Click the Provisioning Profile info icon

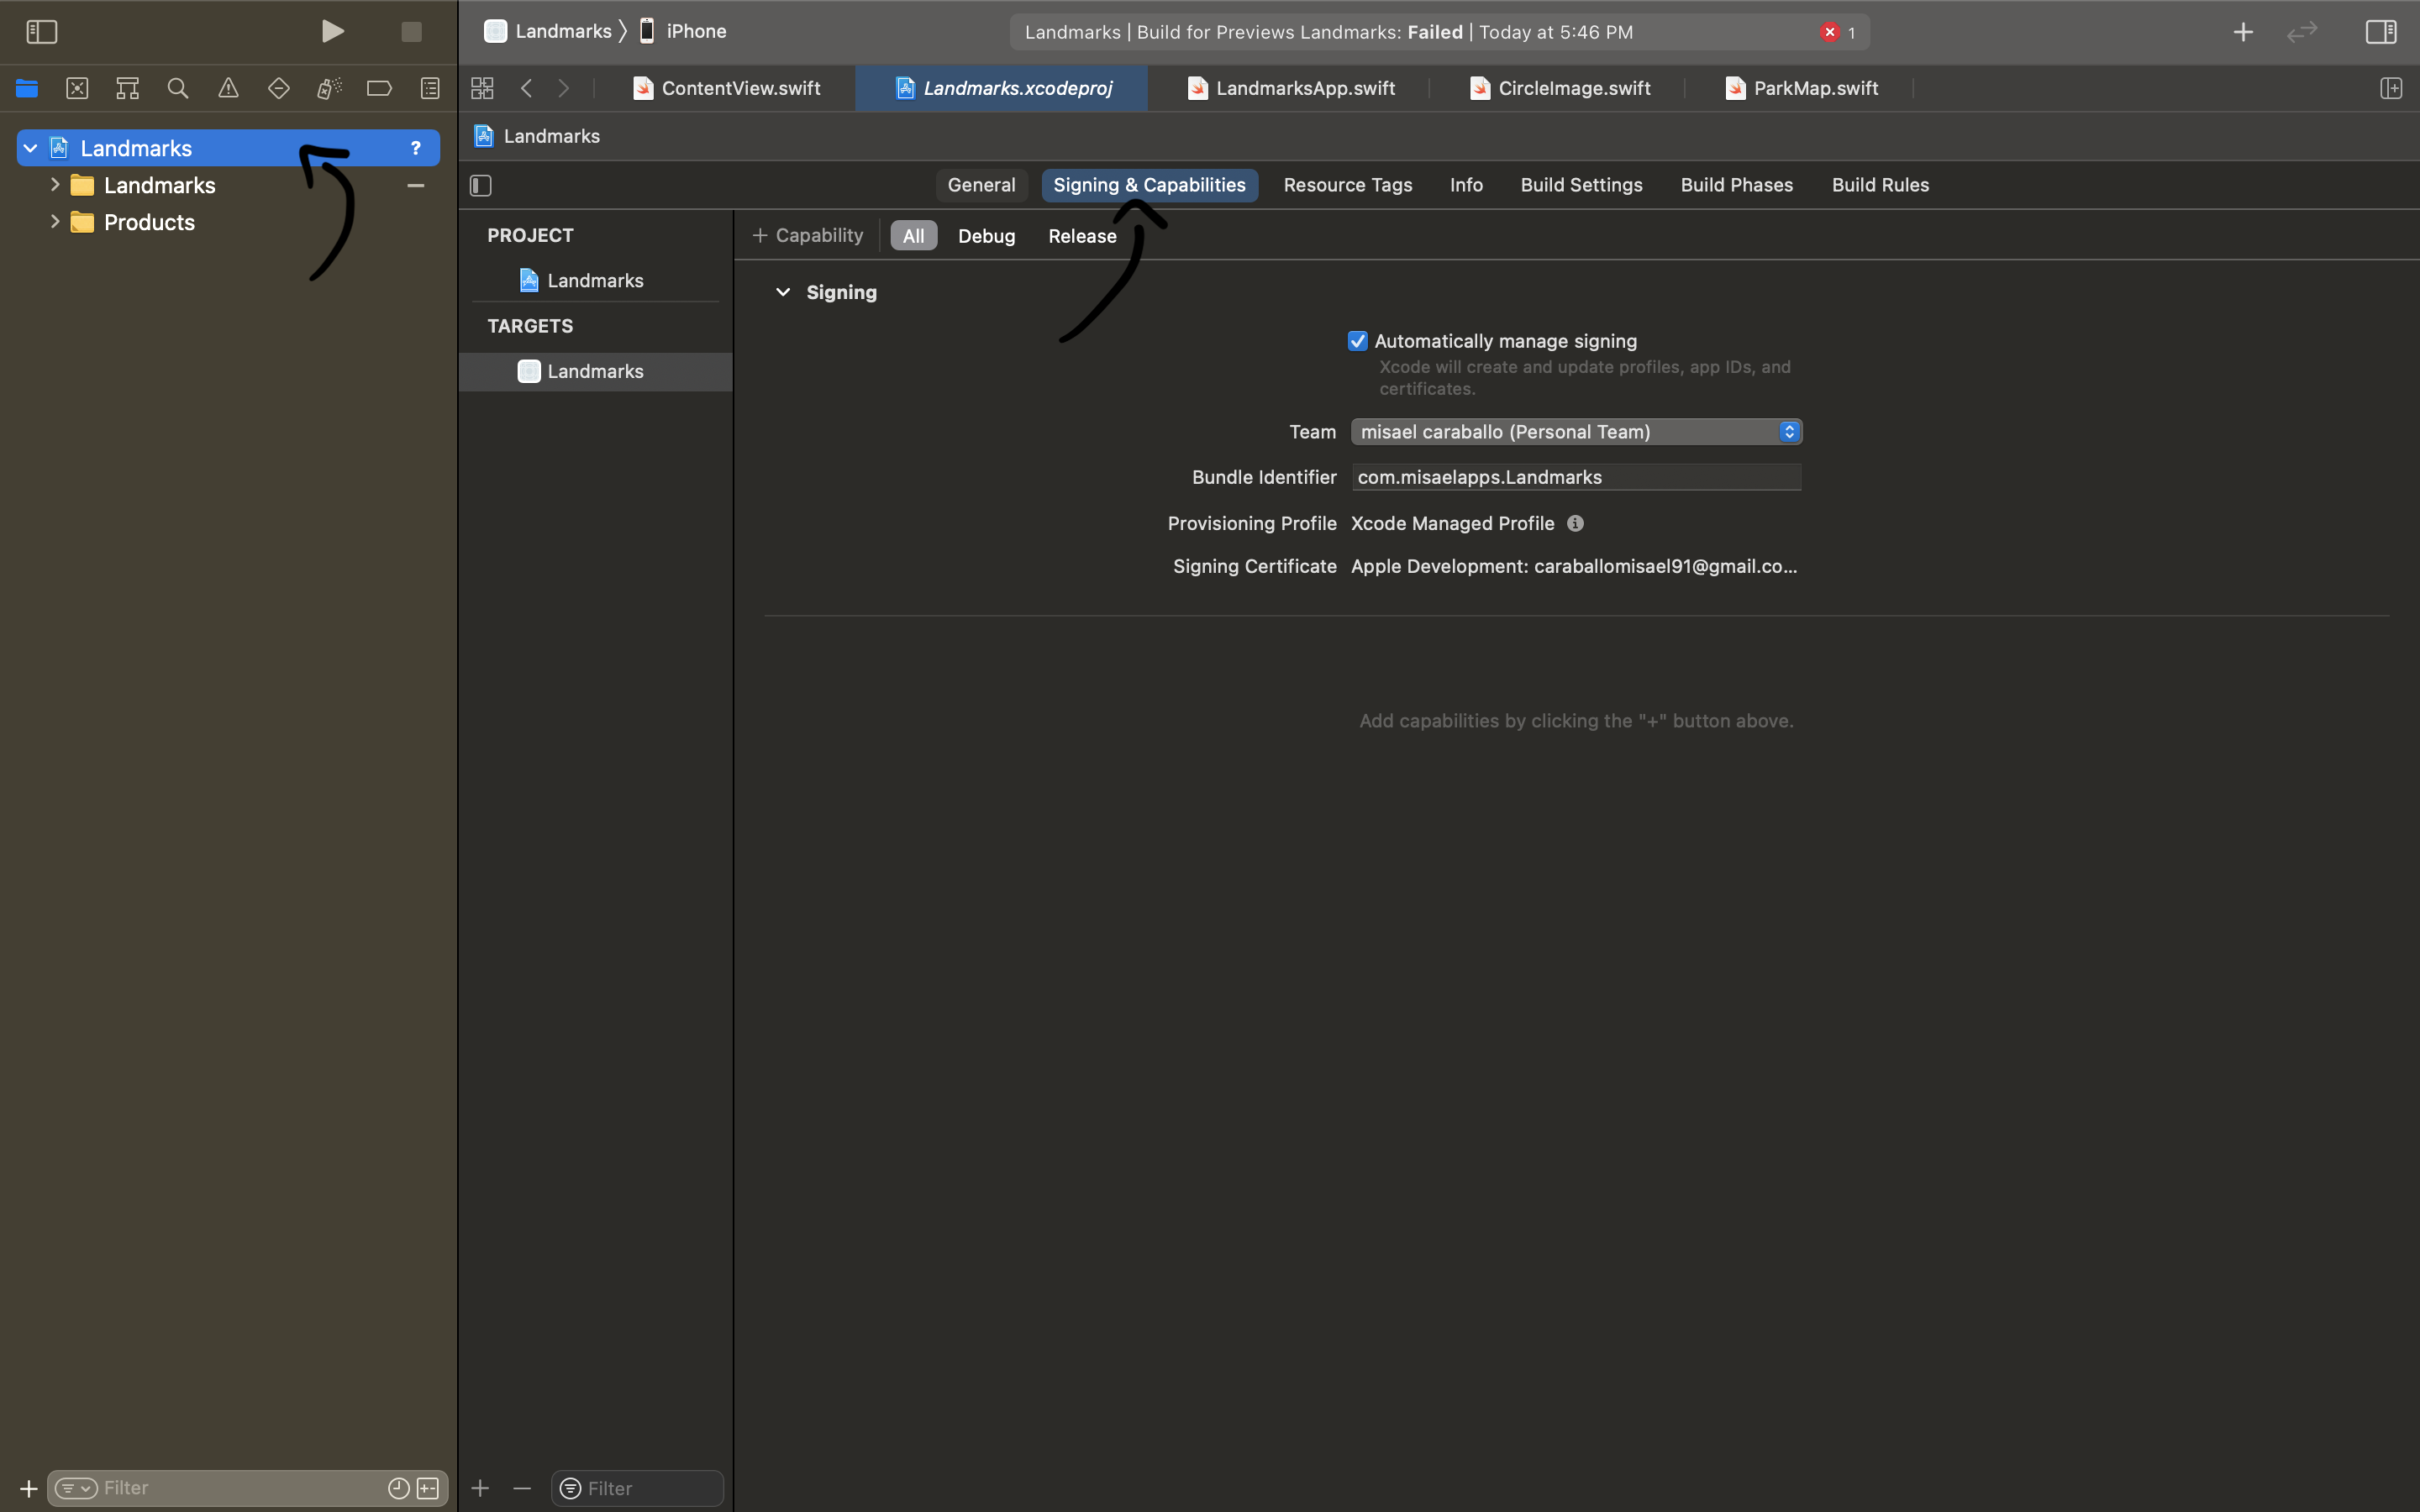point(1575,523)
